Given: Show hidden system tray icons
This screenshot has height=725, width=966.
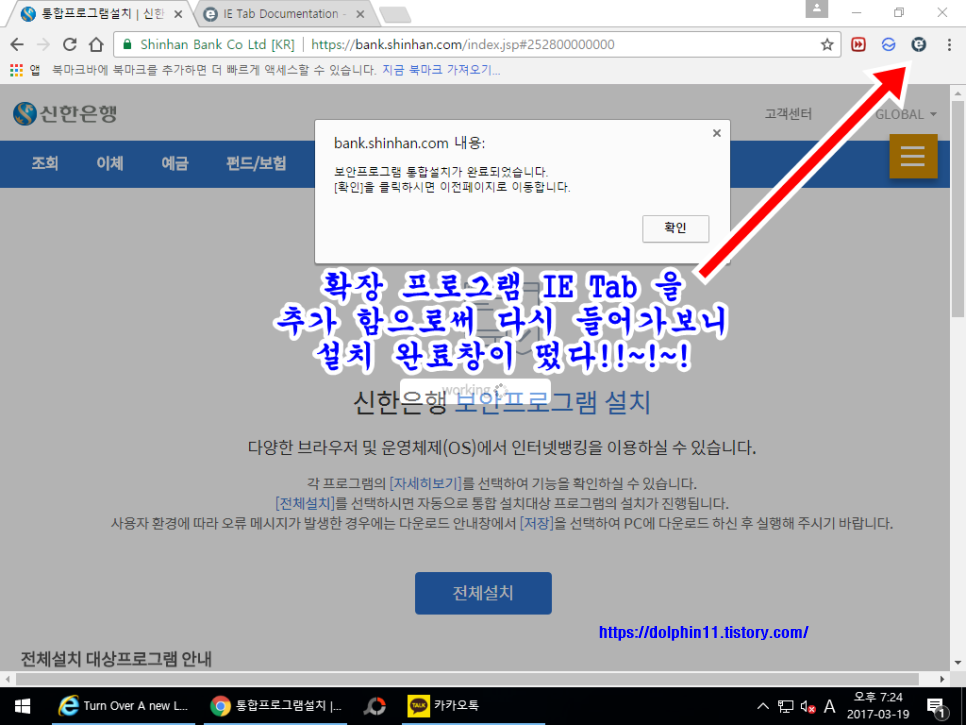Looking at the screenshot, I should click(763, 706).
